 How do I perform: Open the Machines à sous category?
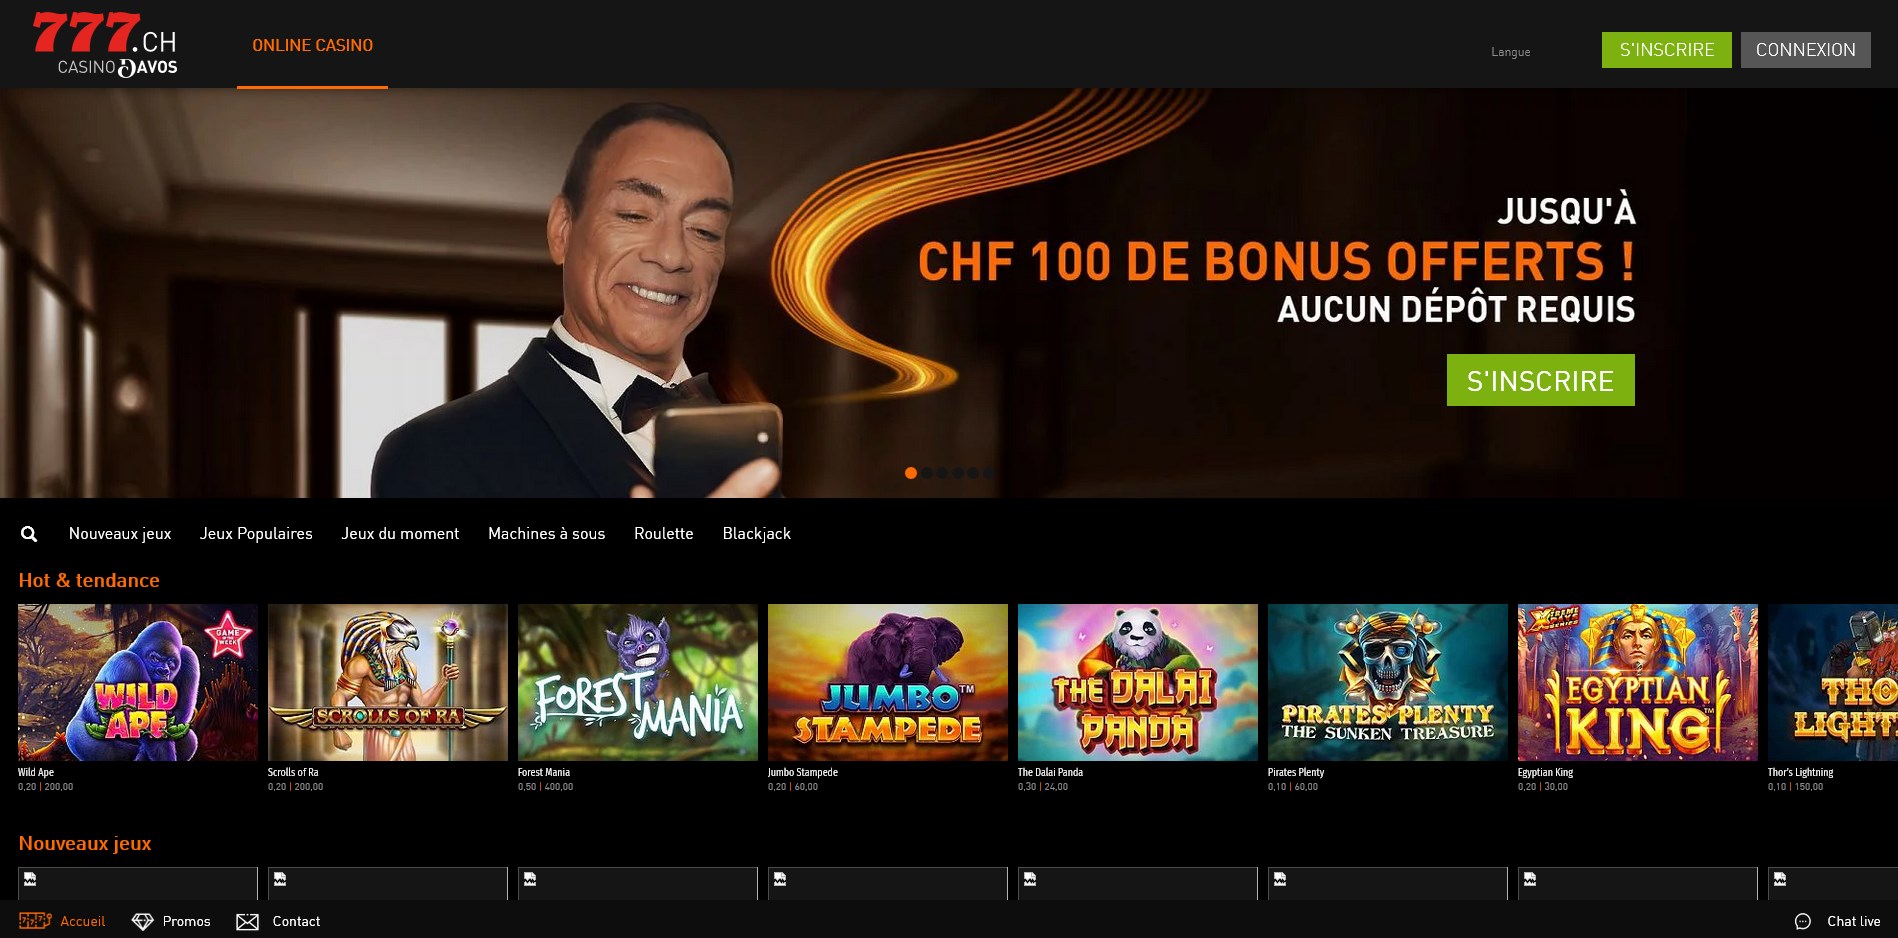pos(546,534)
